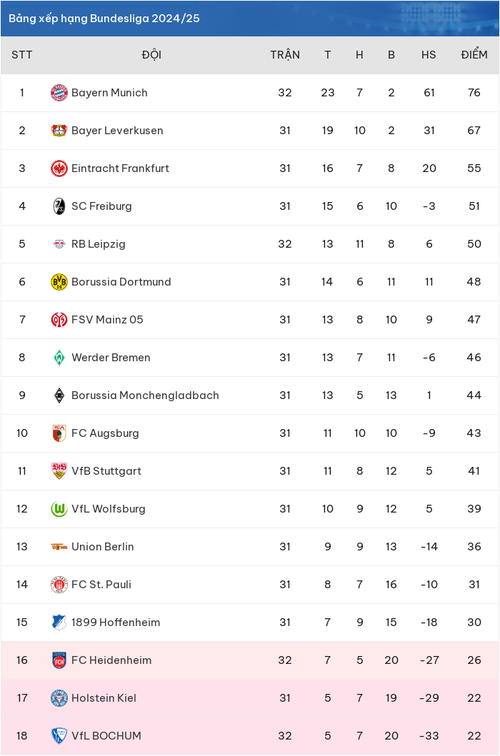Click the VfL BOCHUM team name
The height and width of the screenshot is (756, 500).
coord(107,736)
